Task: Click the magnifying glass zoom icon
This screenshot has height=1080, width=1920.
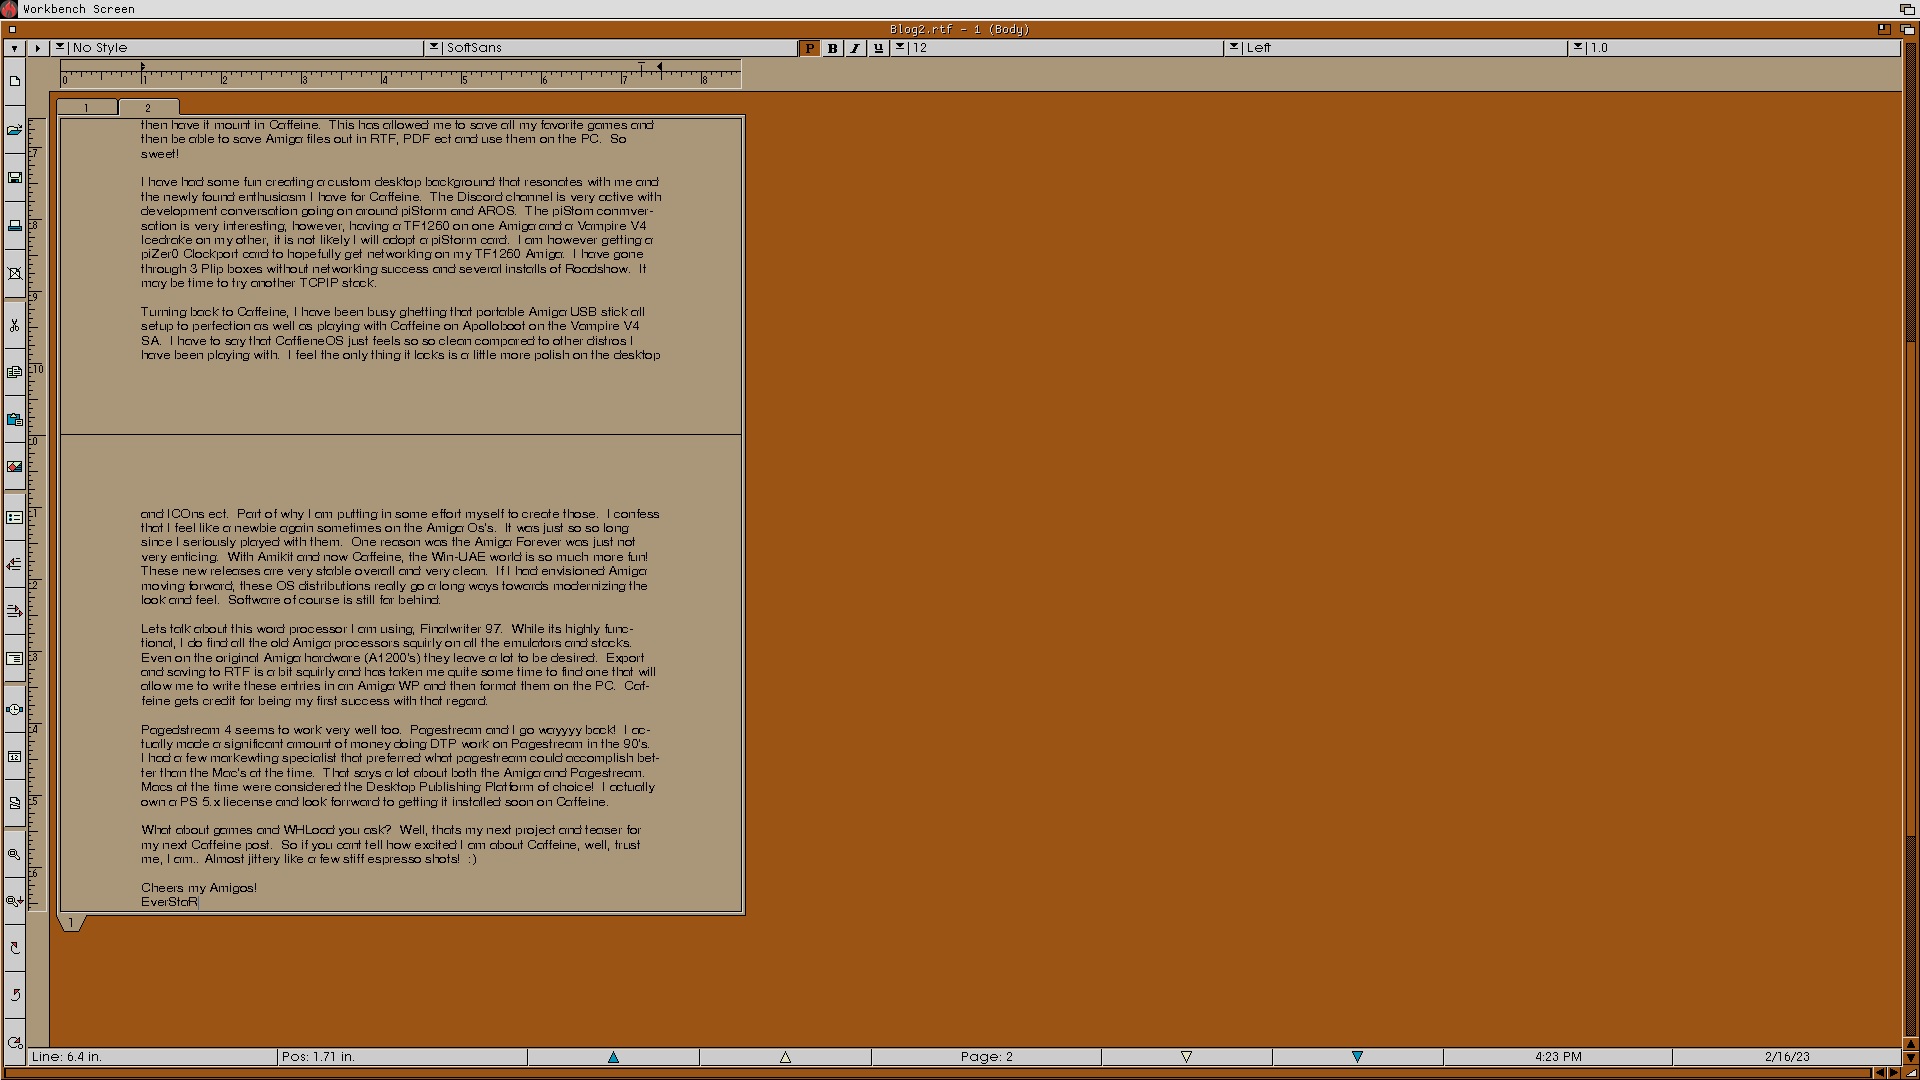Action: pyautogui.click(x=15, y=854)
